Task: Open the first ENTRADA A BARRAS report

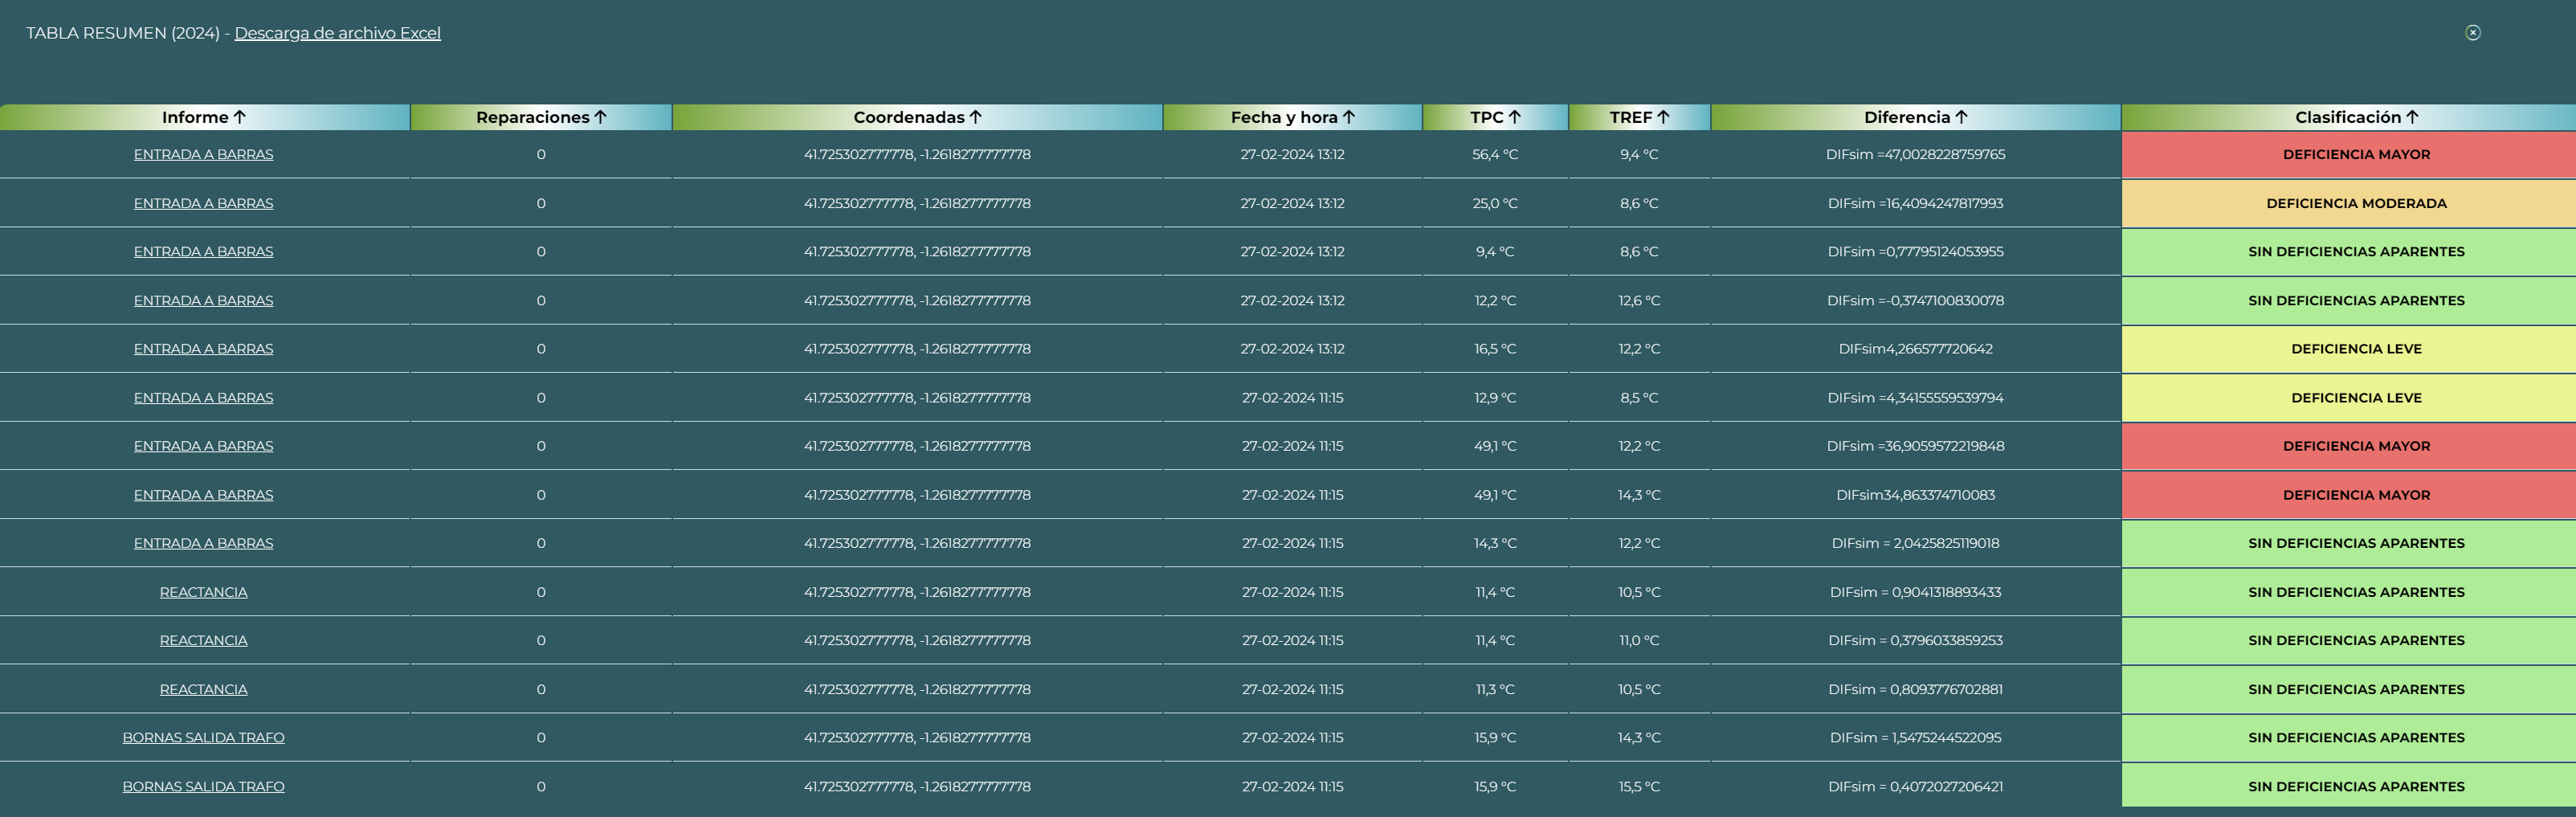Action: pos(203,155)
